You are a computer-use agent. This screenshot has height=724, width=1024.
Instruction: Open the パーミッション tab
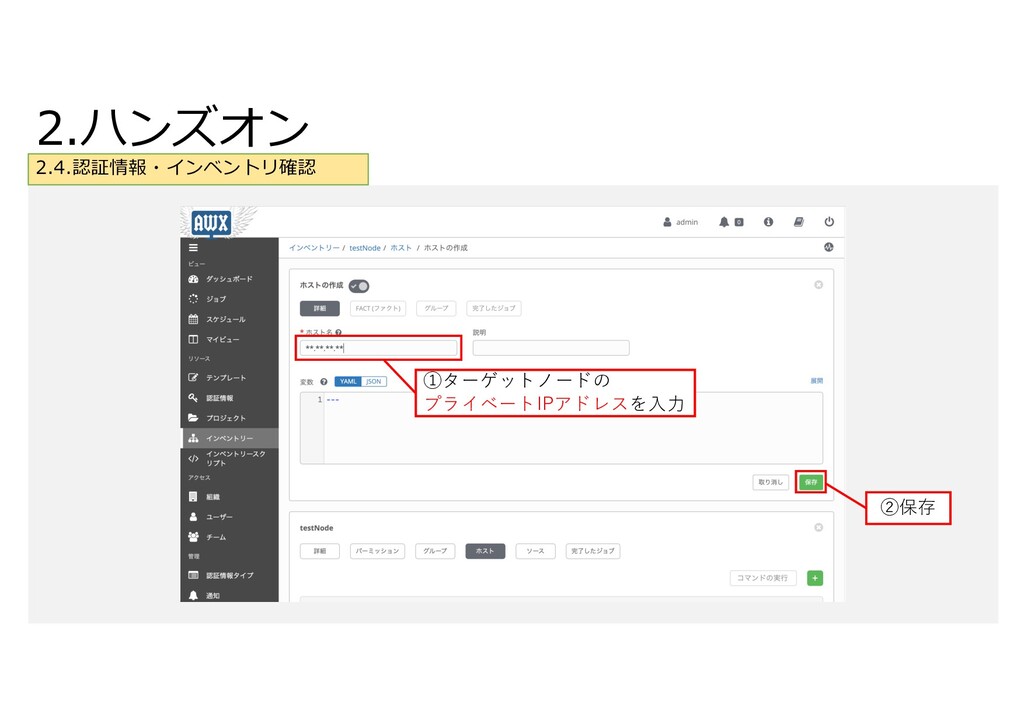(377, 551)
